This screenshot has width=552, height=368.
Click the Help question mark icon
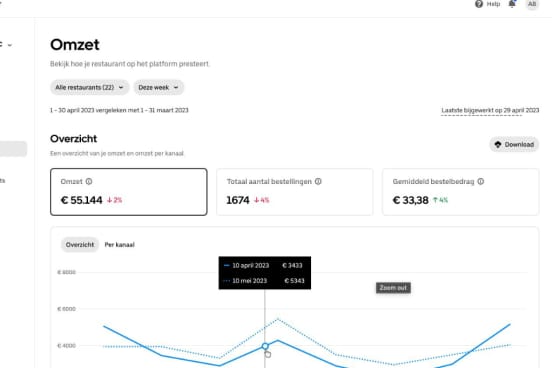tap(479, 4)
